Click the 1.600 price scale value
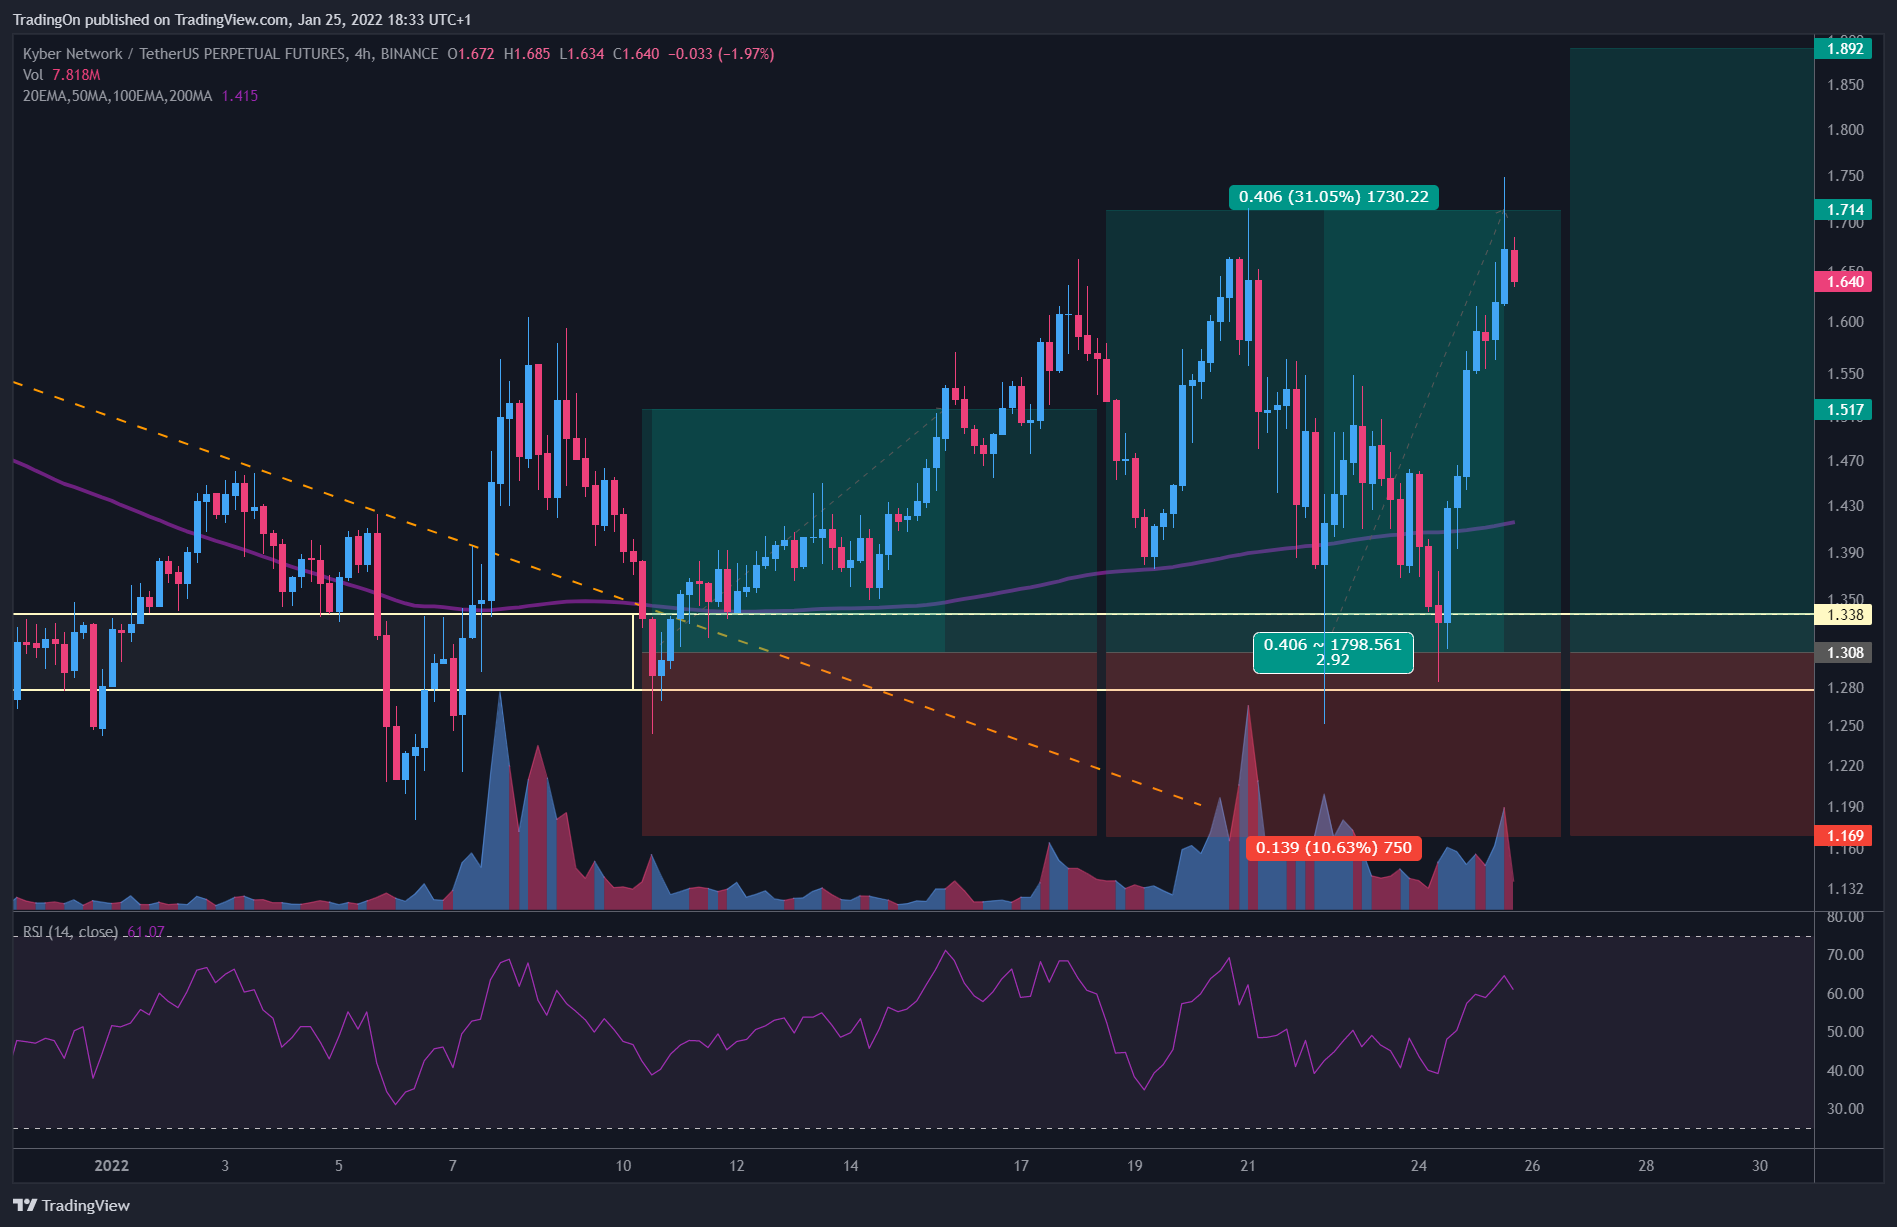Image resolution: width=1897 pixels, height=1227 pixels. (1845, 322)
